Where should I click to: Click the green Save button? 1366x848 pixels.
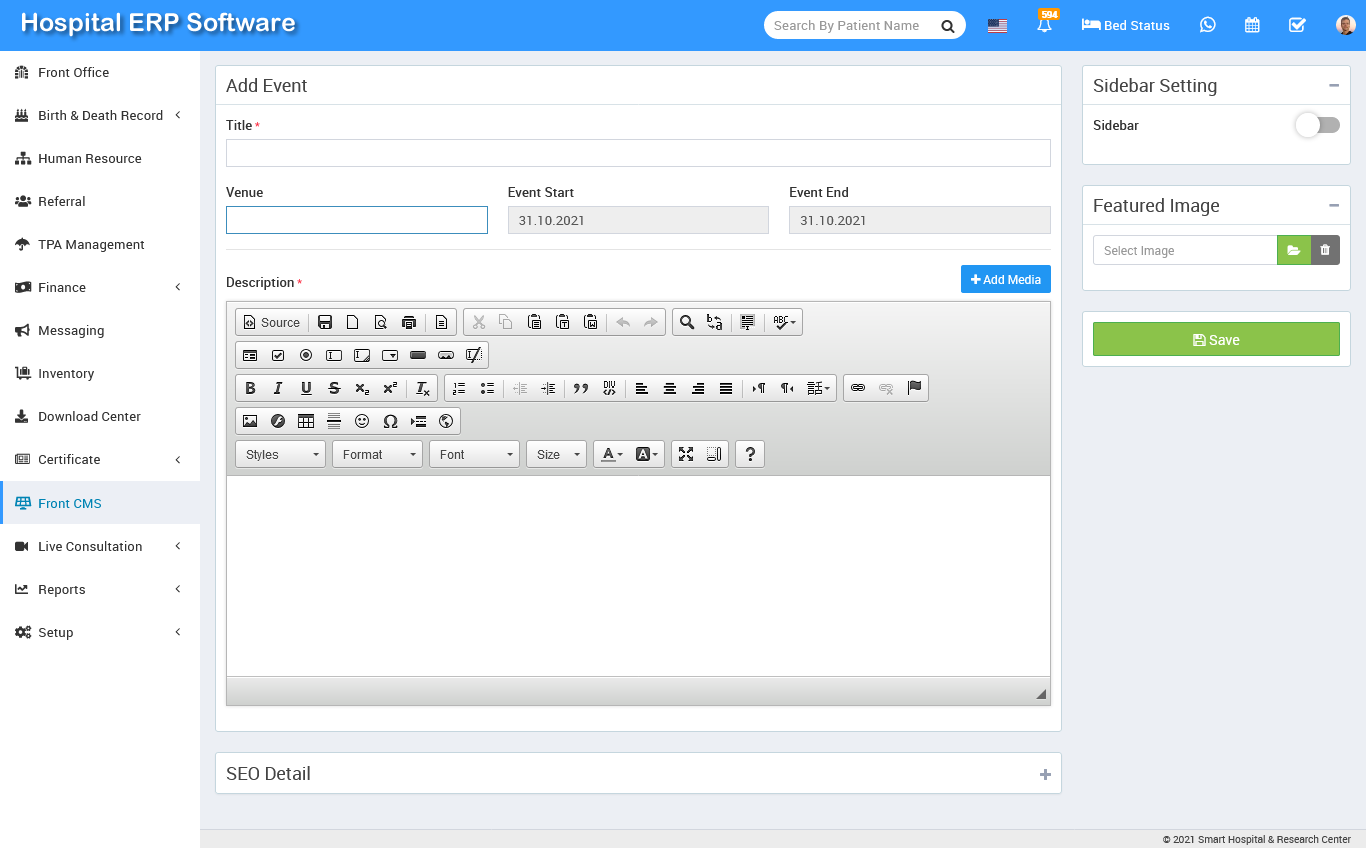pyautogui.click(x=1215, y=339)
